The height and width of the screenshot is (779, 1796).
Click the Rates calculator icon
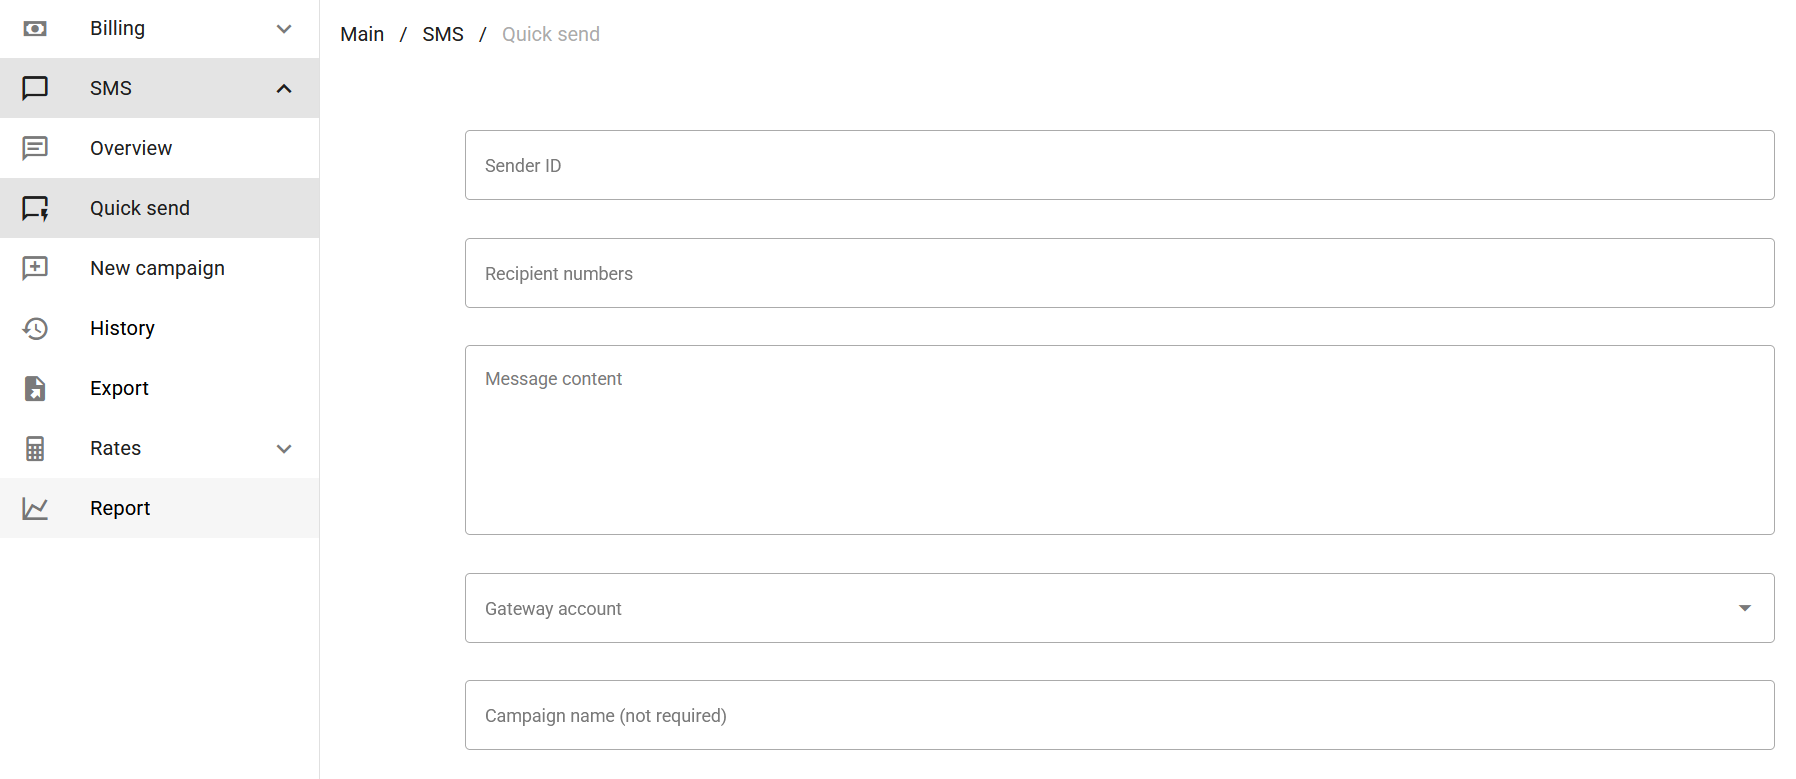click(x=35, y=448)
